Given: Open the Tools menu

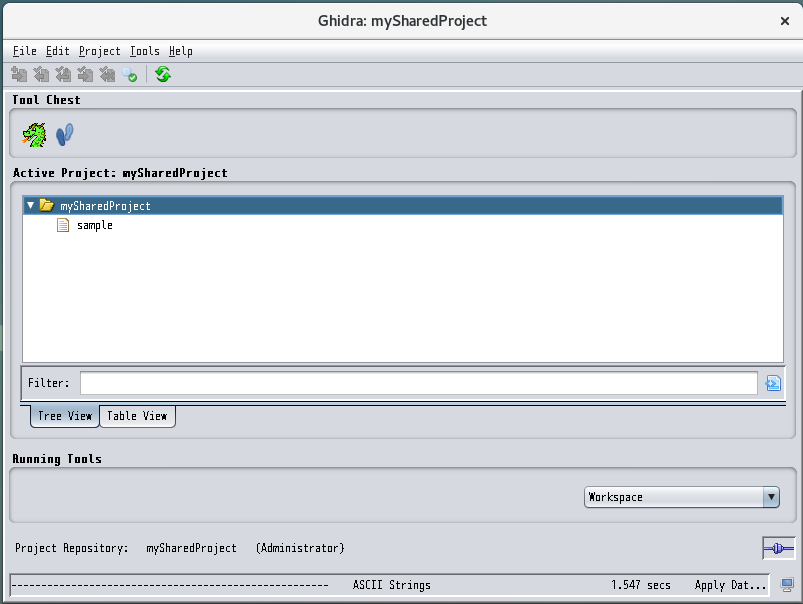Looking at the screenshot, I should click(144, 51).
